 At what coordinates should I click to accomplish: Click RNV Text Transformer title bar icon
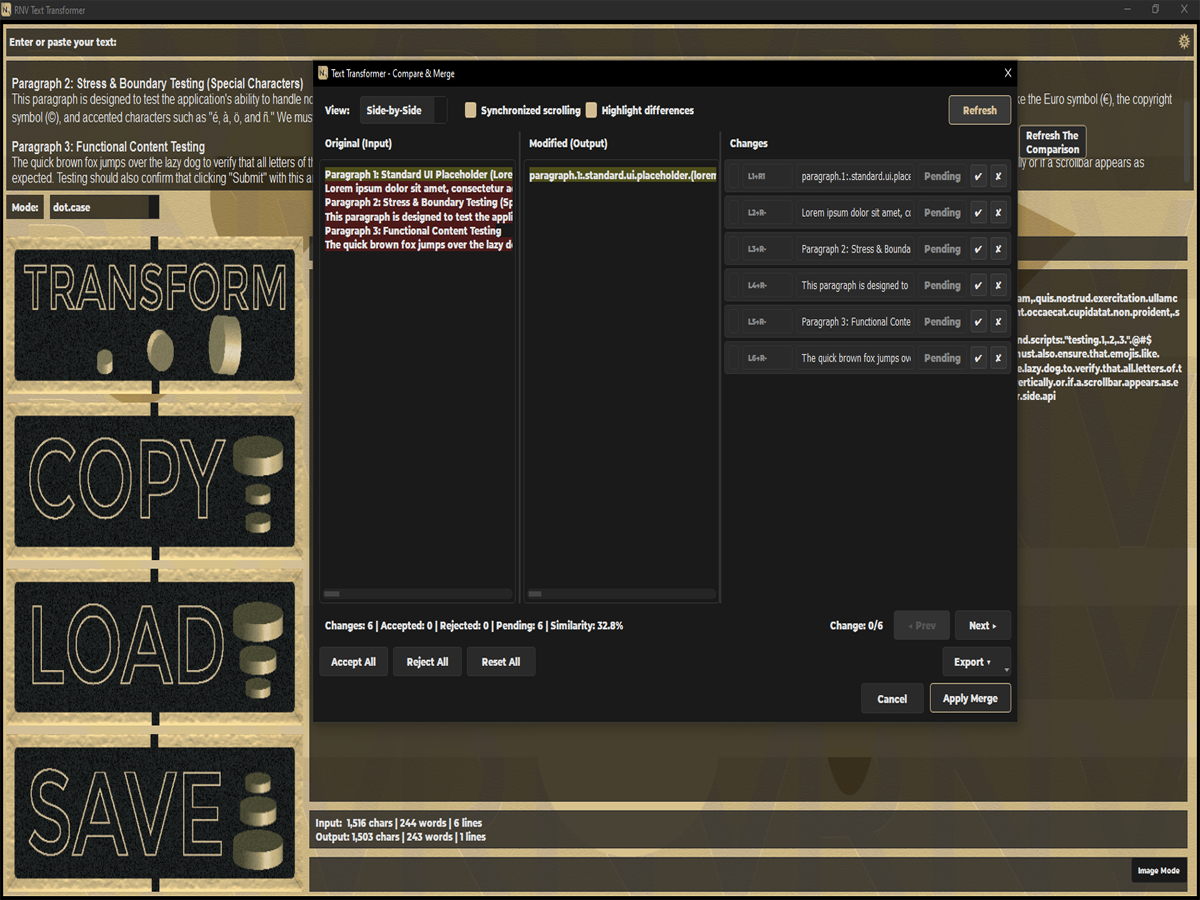click(x=7, y=10)
